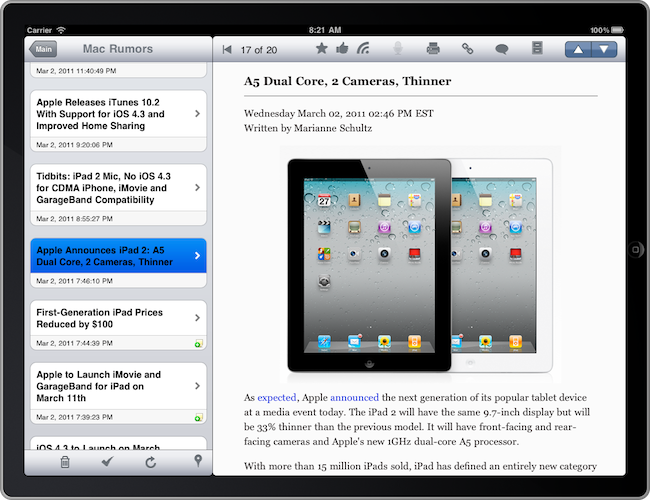Screen dimensions: 650x500
Task: Open the archive drawer icon
Action: pos(537,48)
